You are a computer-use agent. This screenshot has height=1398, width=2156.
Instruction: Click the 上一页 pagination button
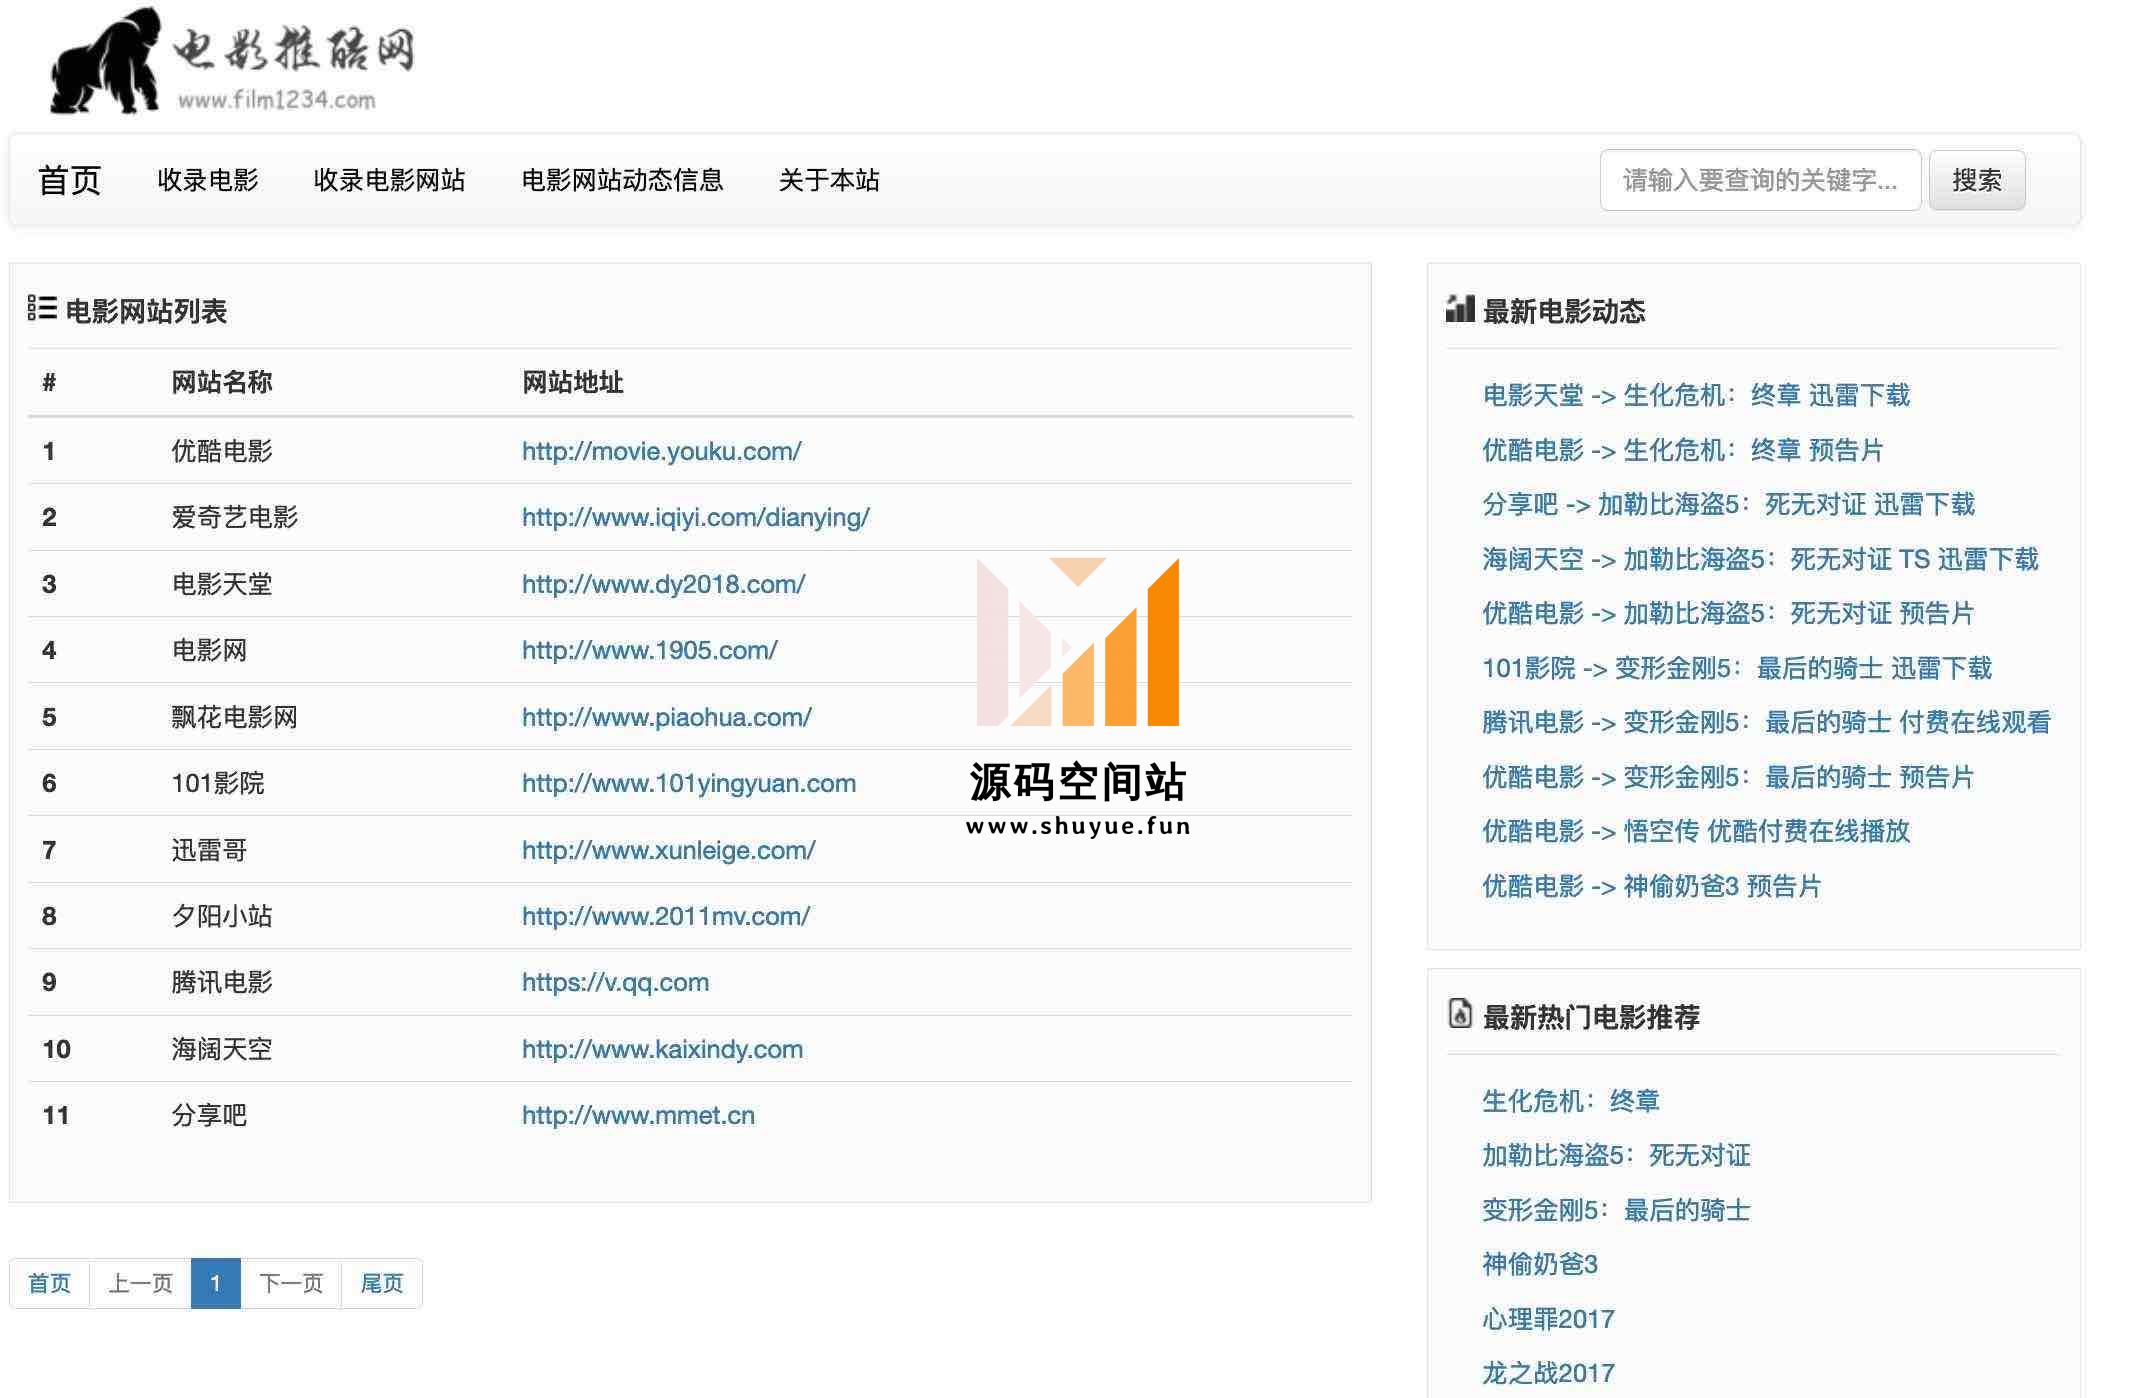(141, 1283)
